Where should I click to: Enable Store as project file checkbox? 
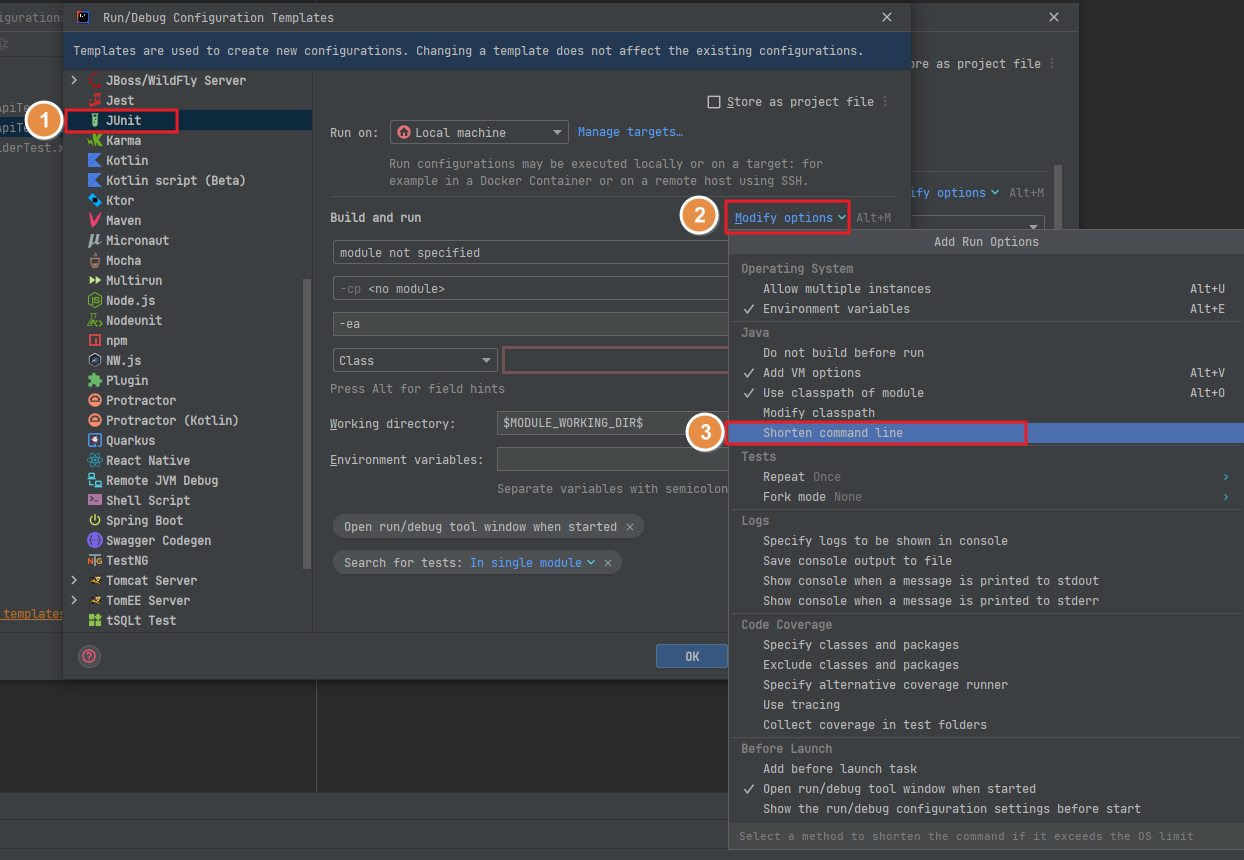click(714, 102)
